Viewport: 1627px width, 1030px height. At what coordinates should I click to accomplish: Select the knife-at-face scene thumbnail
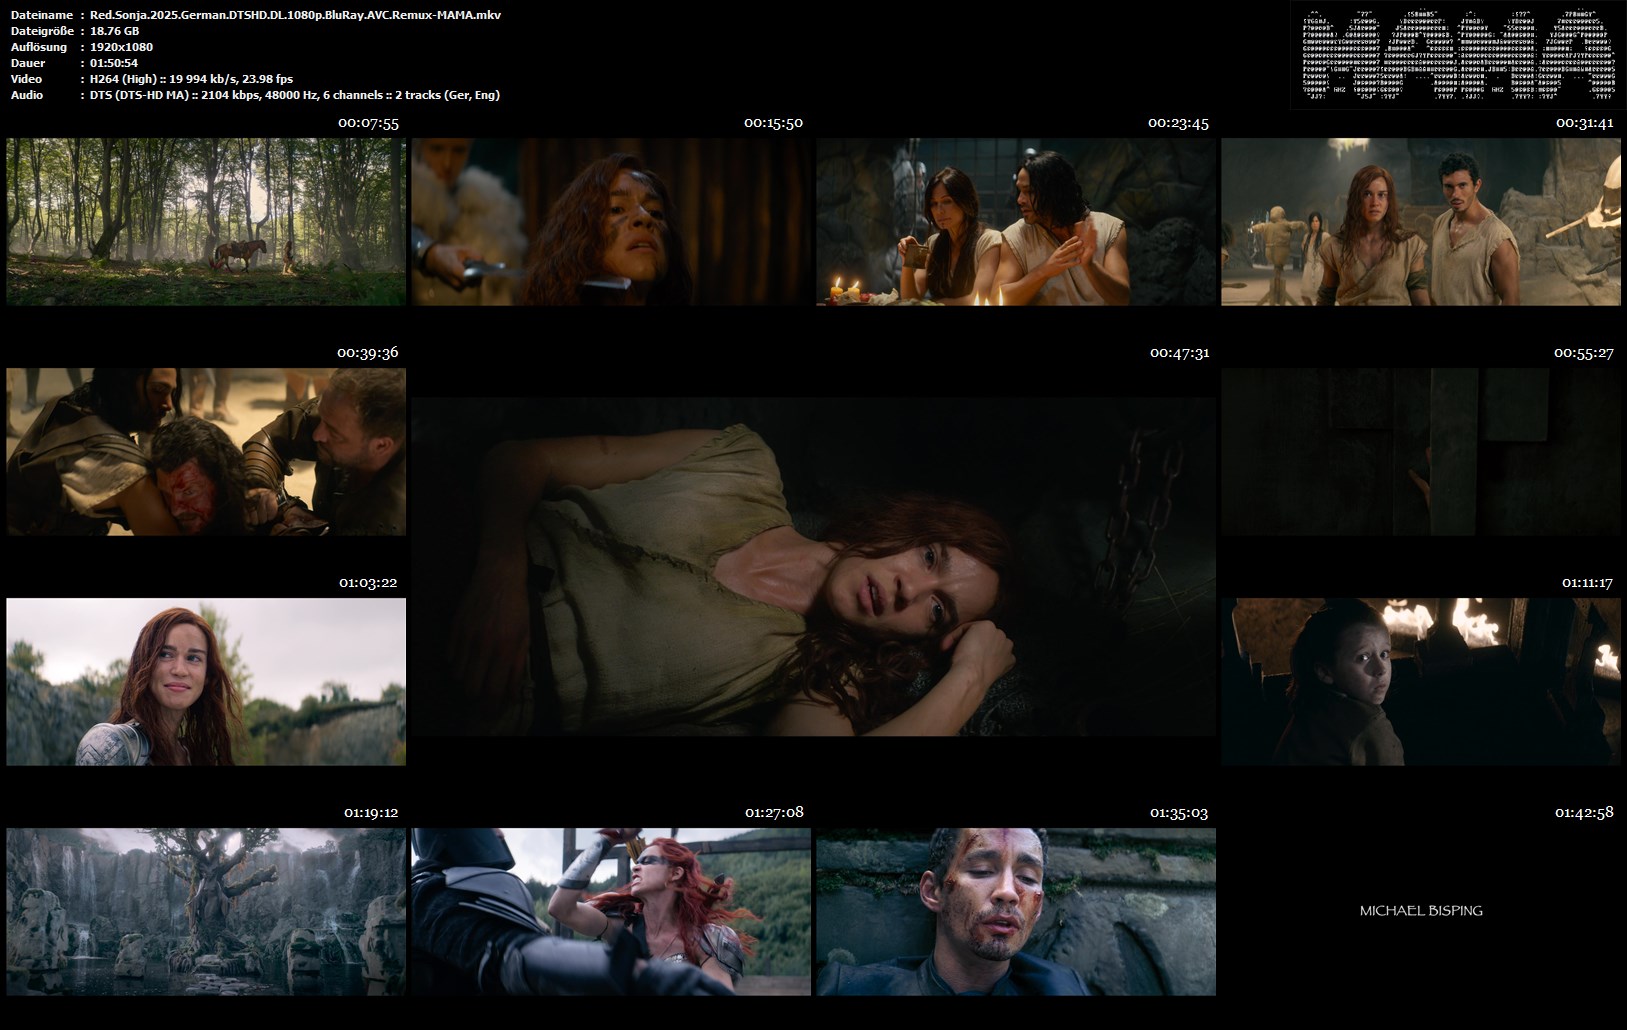611,221
